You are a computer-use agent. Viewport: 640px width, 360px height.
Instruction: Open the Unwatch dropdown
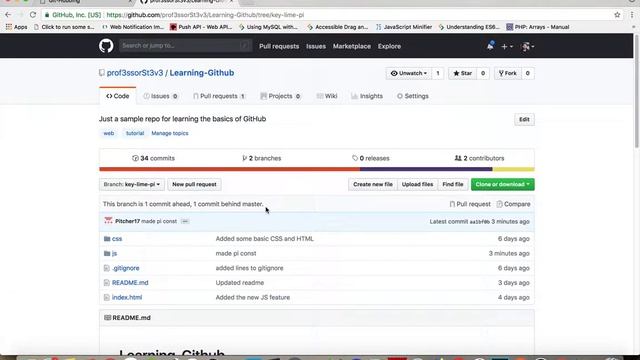coord(409,73)
